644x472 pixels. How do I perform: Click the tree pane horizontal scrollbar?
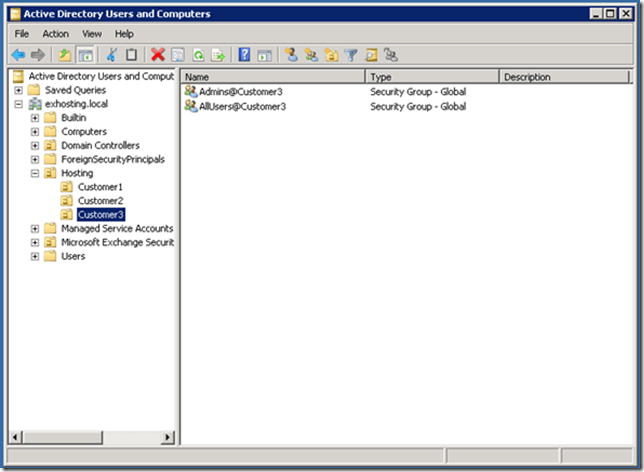(90, 437)
